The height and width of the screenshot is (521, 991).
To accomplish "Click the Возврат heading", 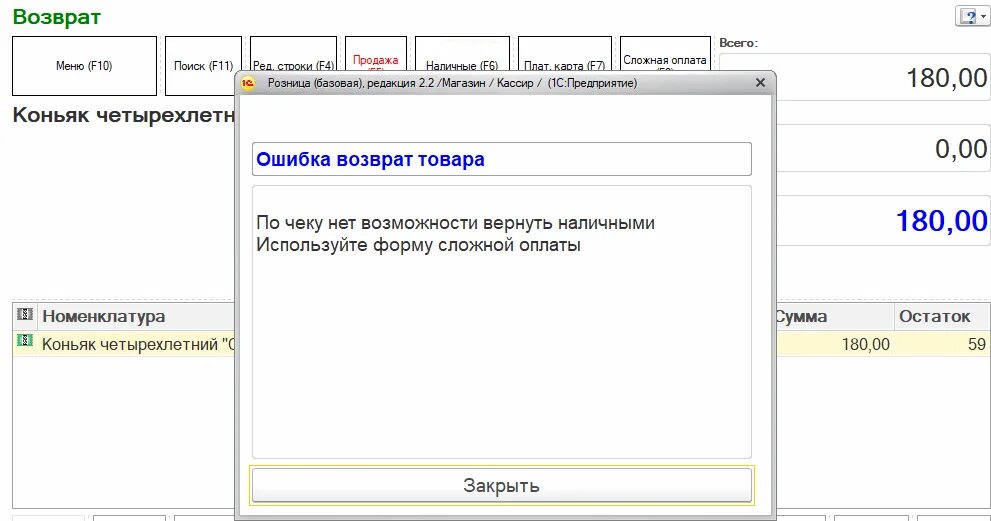I will tap(56, 16).
